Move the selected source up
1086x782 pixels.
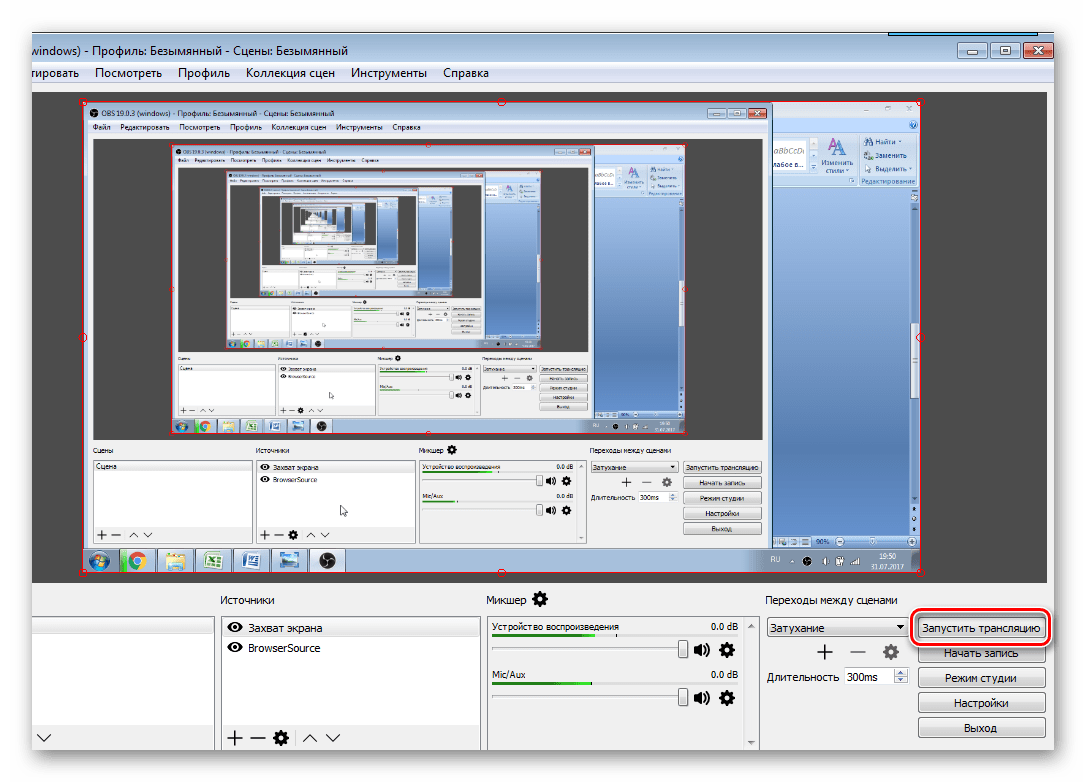310,738
